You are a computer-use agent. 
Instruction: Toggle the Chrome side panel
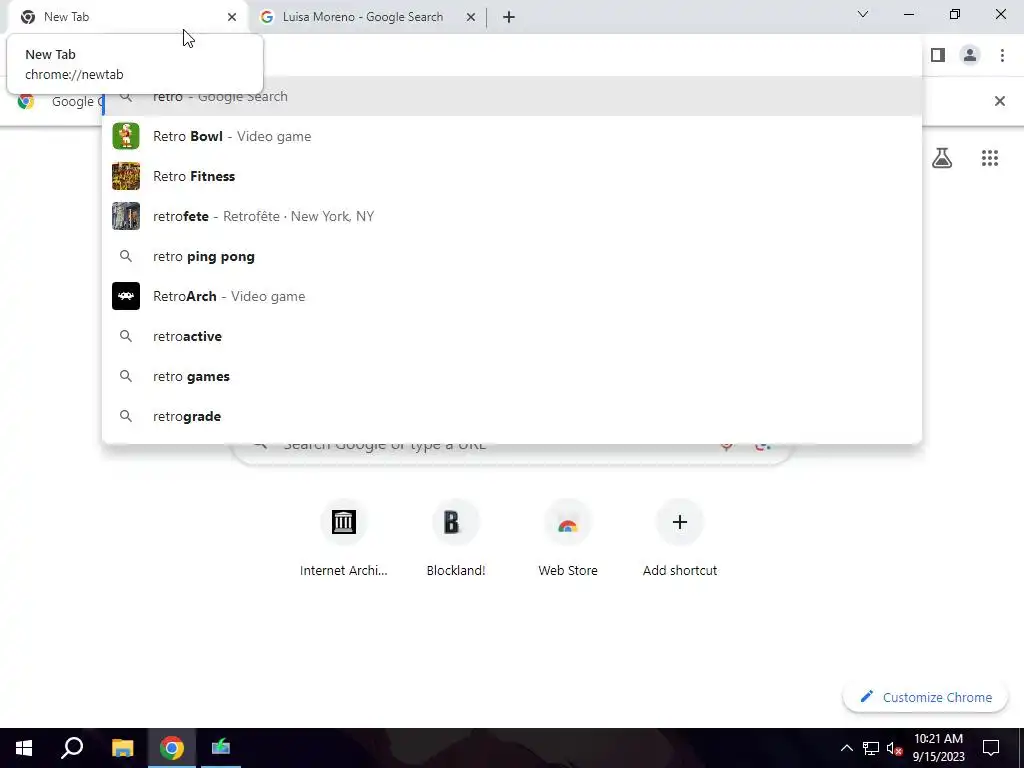[x=938, y=55]
